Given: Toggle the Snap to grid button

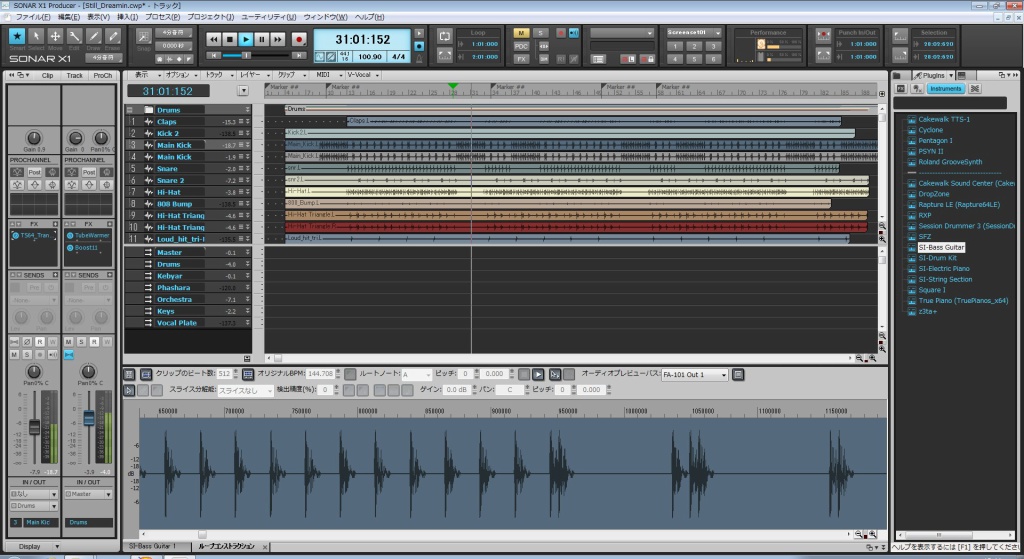Looking at the screenshot, I should pyautogui.click(x=144, y=36).
